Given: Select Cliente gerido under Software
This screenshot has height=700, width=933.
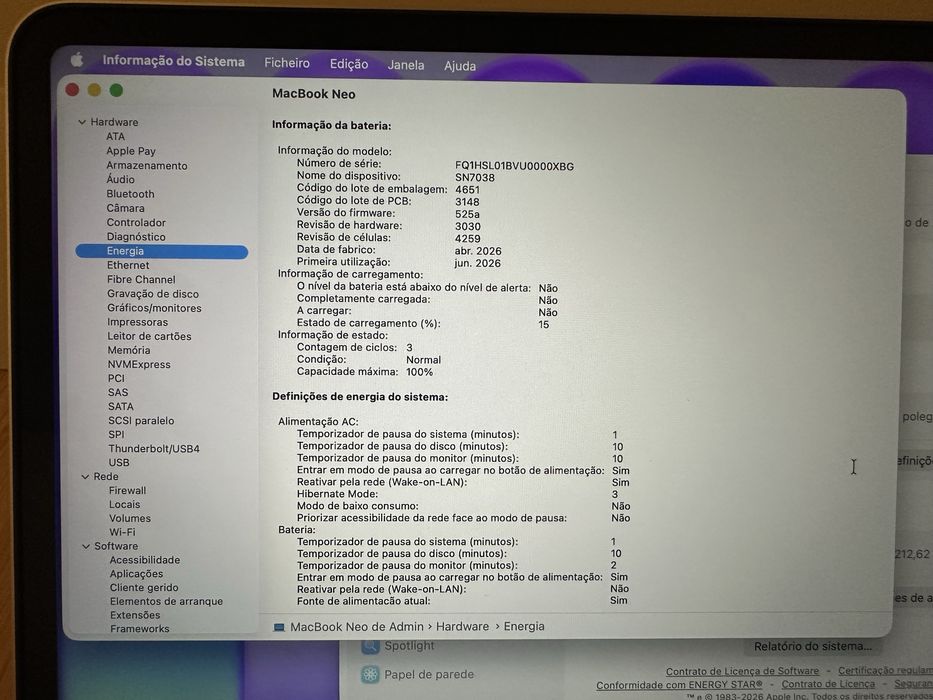Looking at the screenshot, I should point(144,588).
